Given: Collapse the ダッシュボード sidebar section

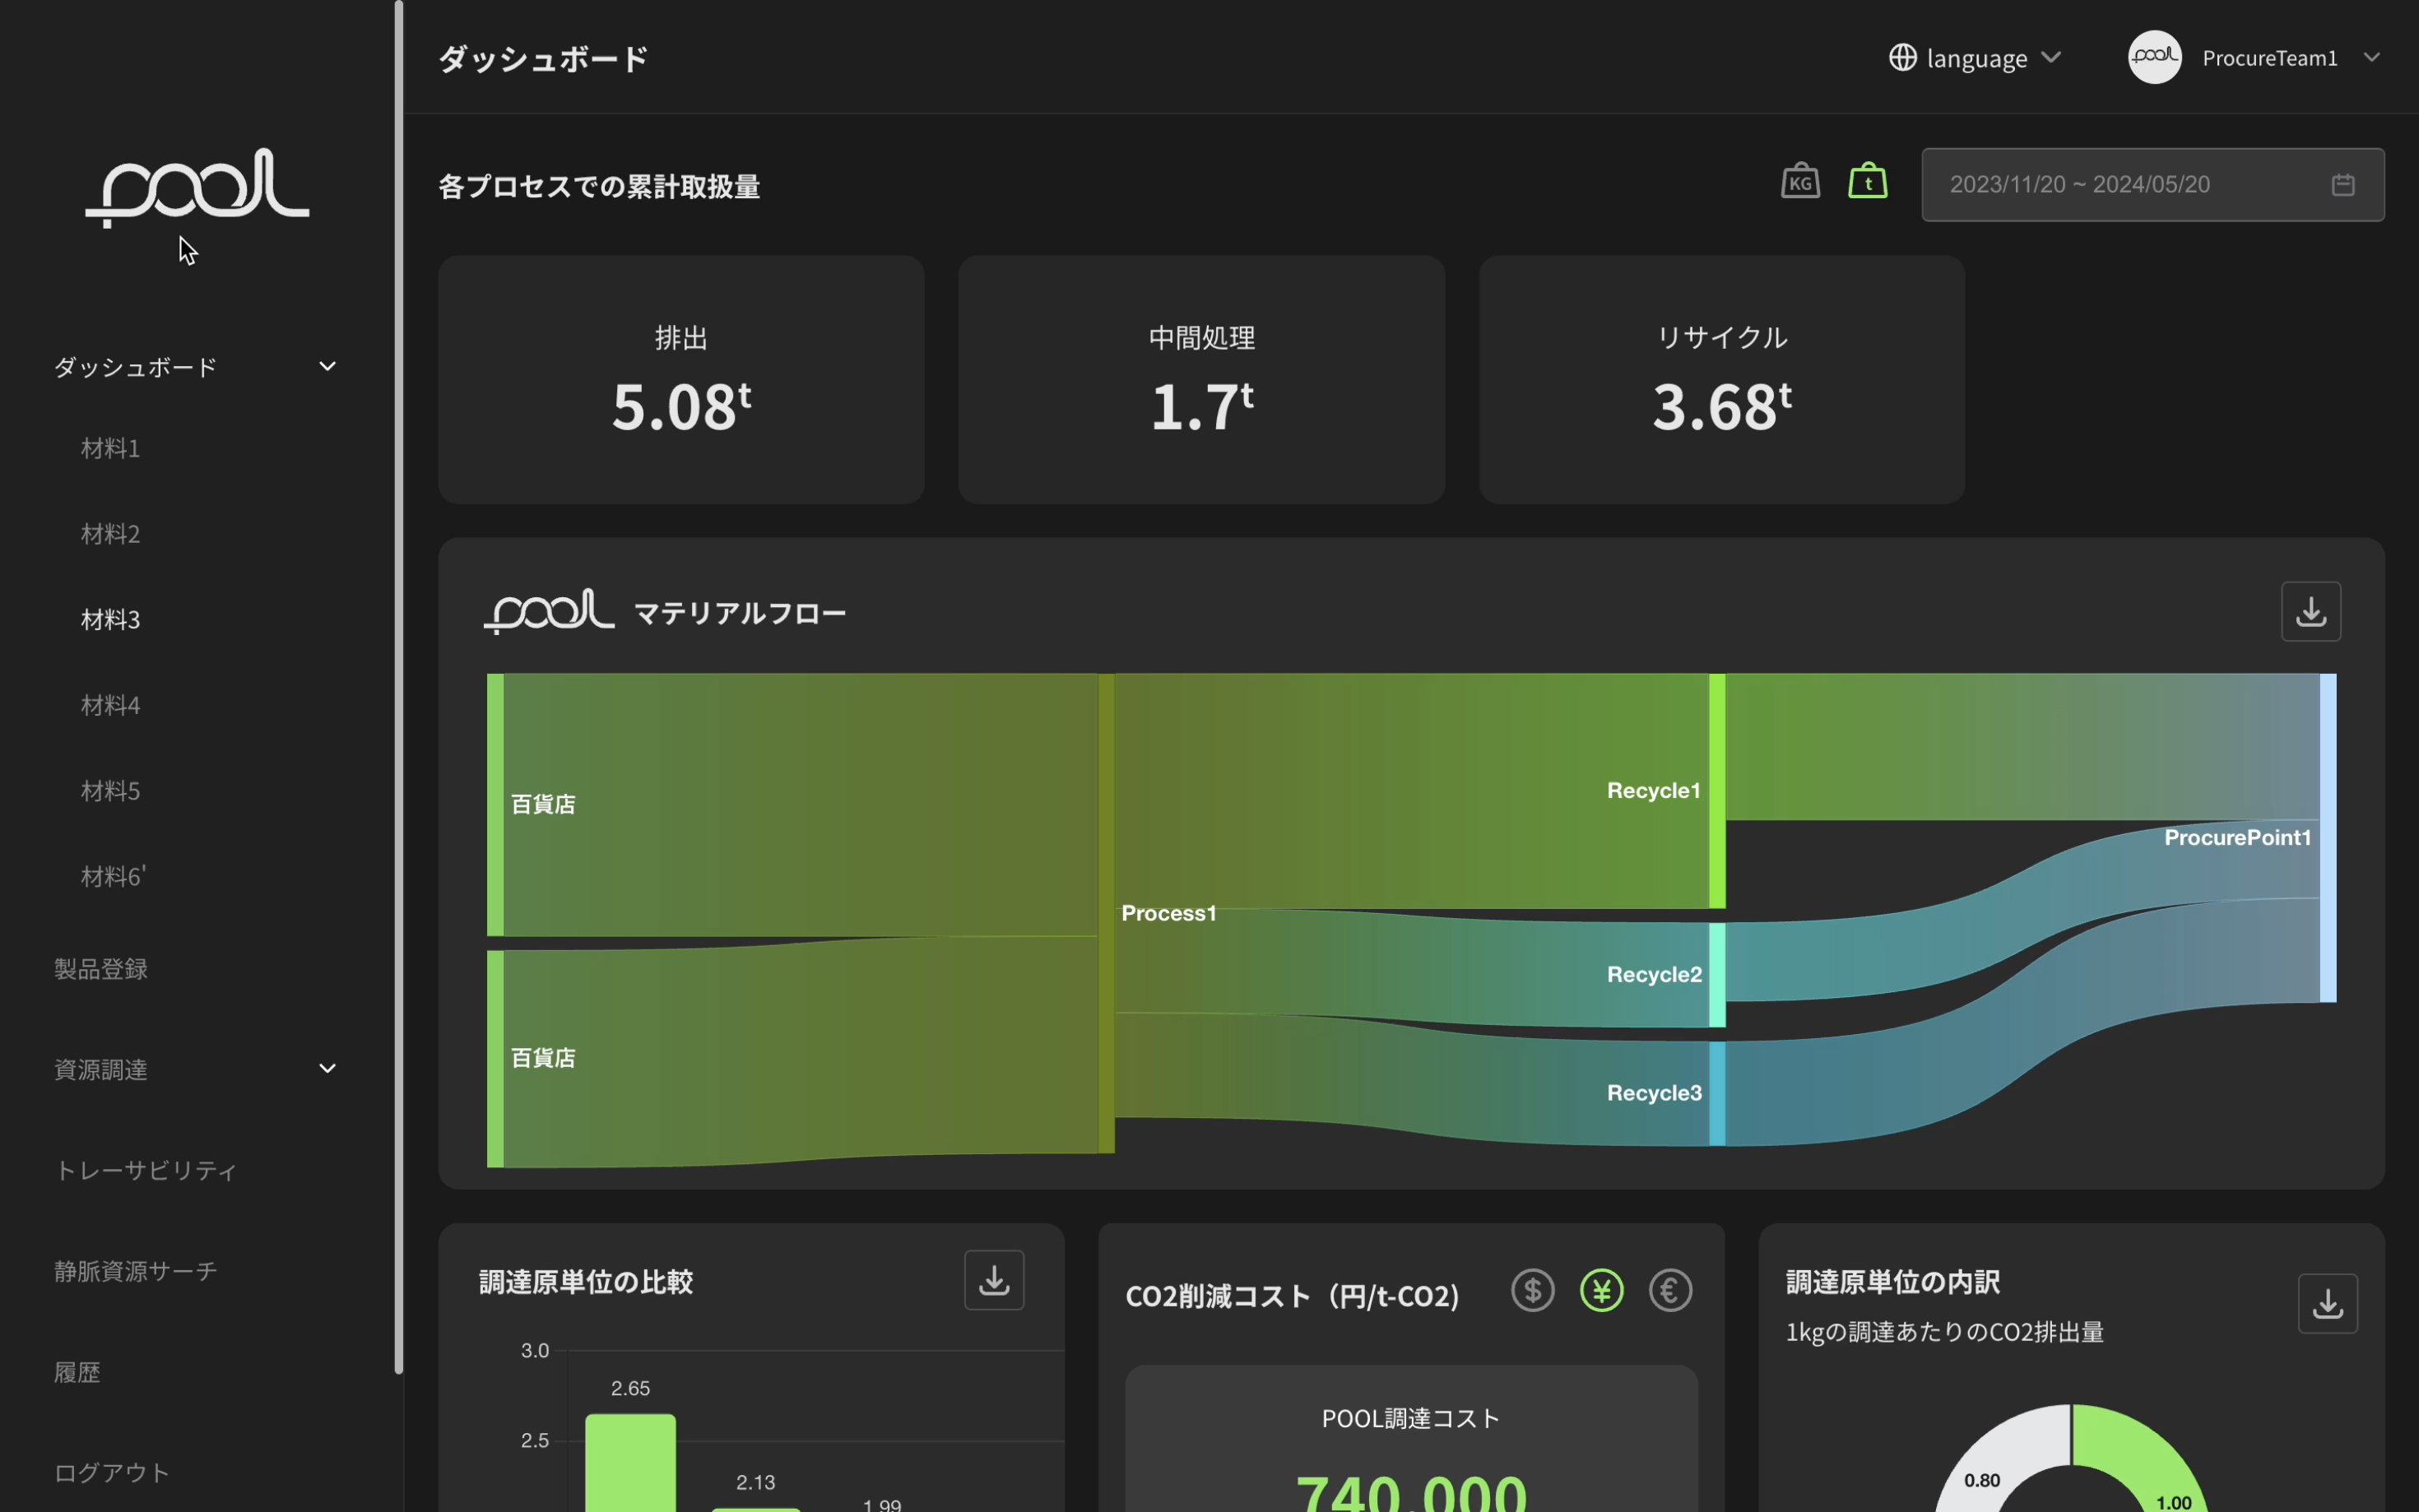Looking at the screenshot, I should tap(327, 367).
